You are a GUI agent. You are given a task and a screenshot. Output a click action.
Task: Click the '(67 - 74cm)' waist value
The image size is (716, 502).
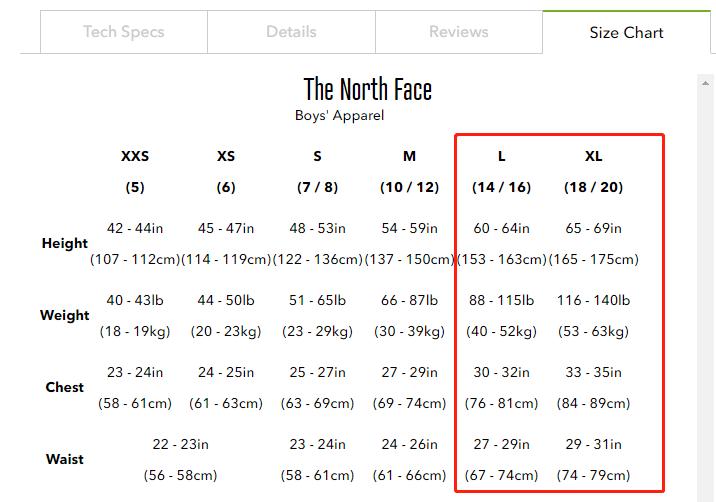coord(501,476)
